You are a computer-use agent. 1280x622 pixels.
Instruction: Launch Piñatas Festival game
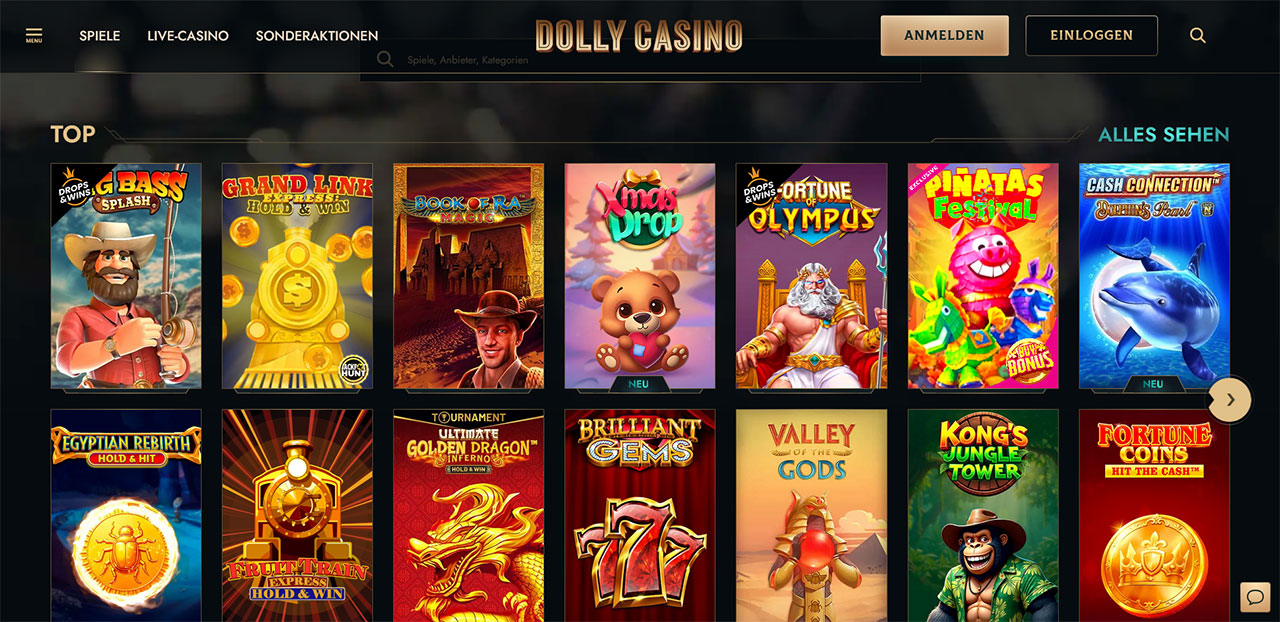tap(983, 276)
